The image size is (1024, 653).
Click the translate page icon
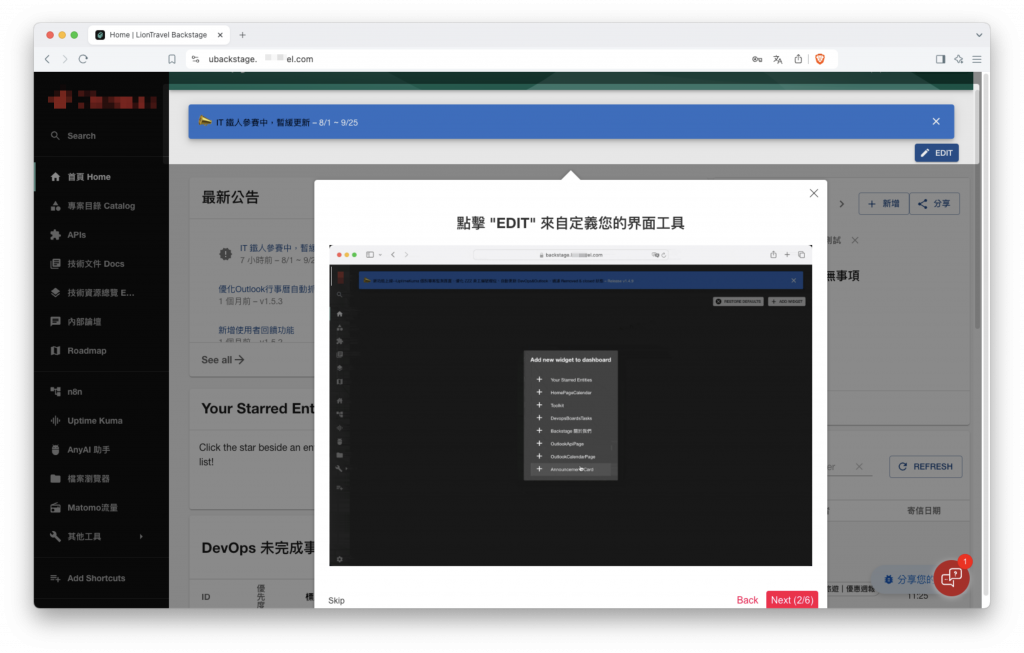coord(777,59)
